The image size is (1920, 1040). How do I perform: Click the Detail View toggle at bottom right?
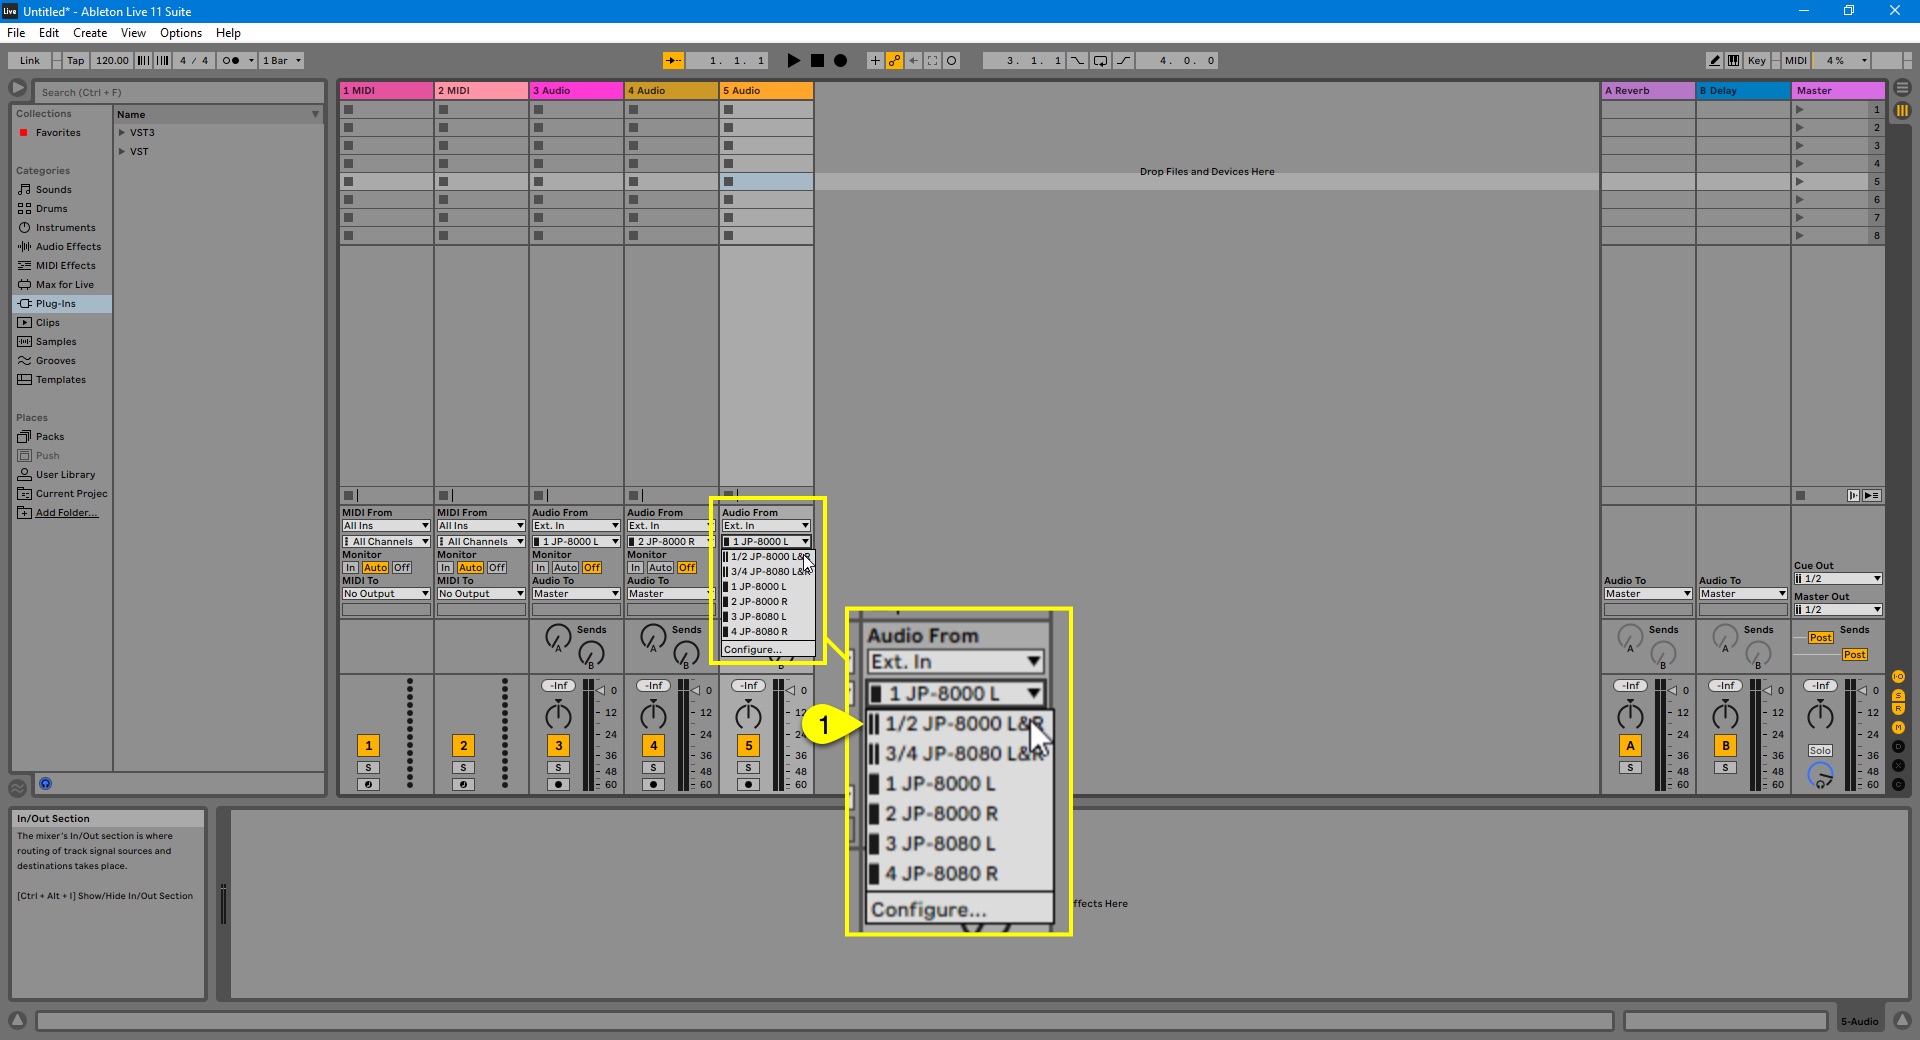pos(1902,1021)
